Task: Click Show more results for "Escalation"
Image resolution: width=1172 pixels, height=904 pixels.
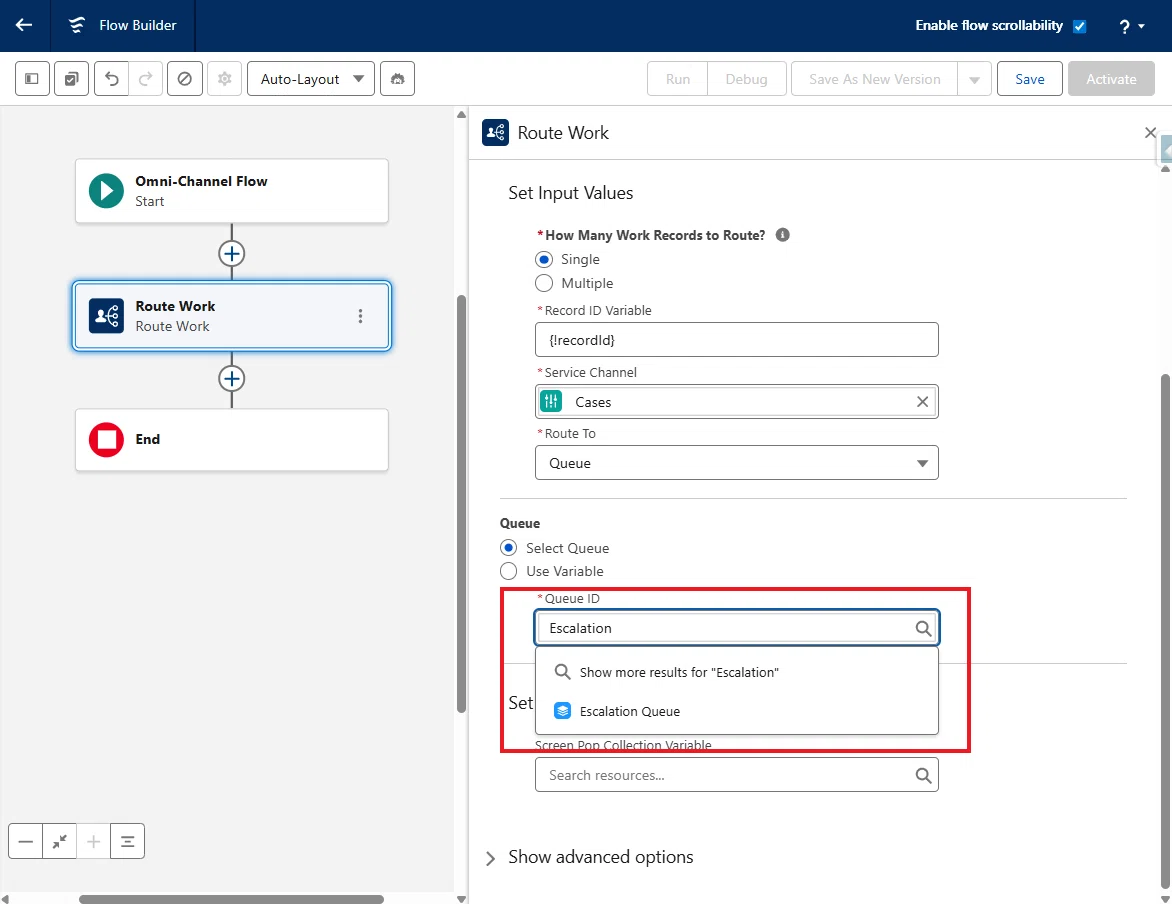Action: 736,672
